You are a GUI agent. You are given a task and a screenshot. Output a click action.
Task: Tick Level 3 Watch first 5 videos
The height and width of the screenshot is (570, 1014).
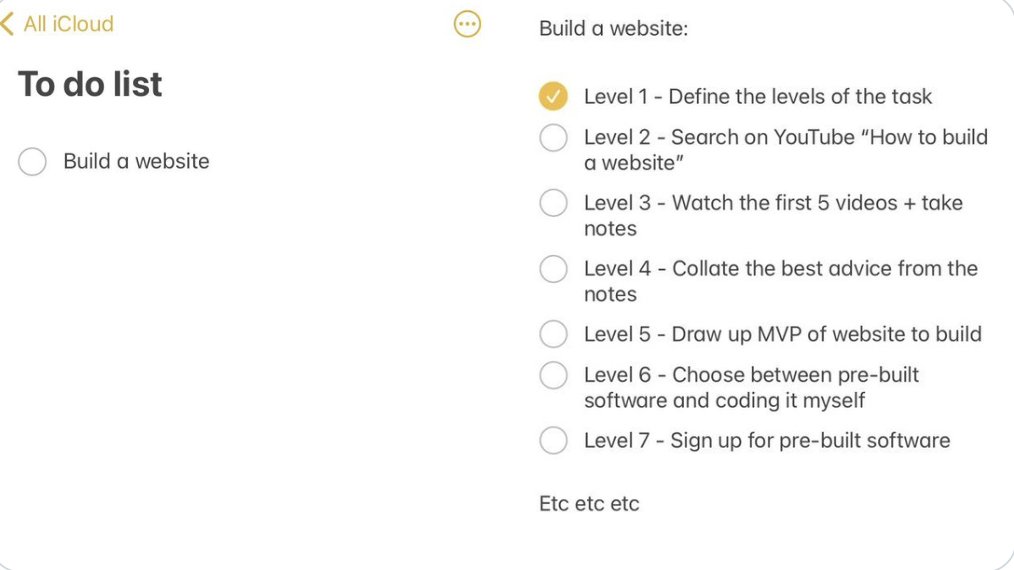pyautogui.click(x=553, y=203)
